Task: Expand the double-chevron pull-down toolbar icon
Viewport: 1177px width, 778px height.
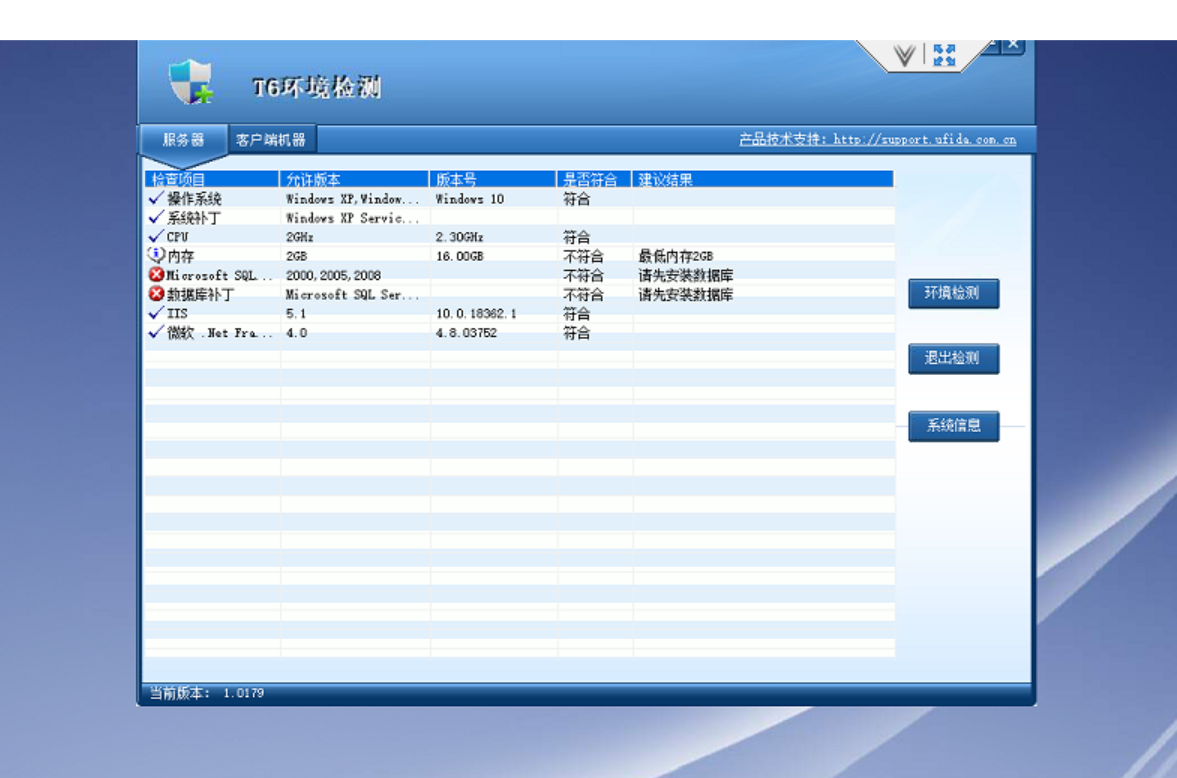Action: coord(905,55)
